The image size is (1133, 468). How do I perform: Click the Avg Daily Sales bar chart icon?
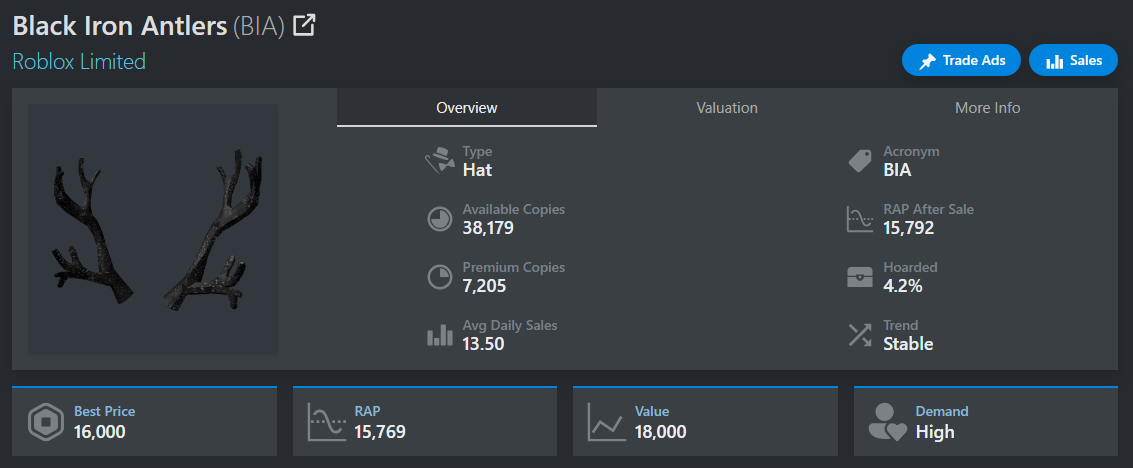[x=439, y=335]
